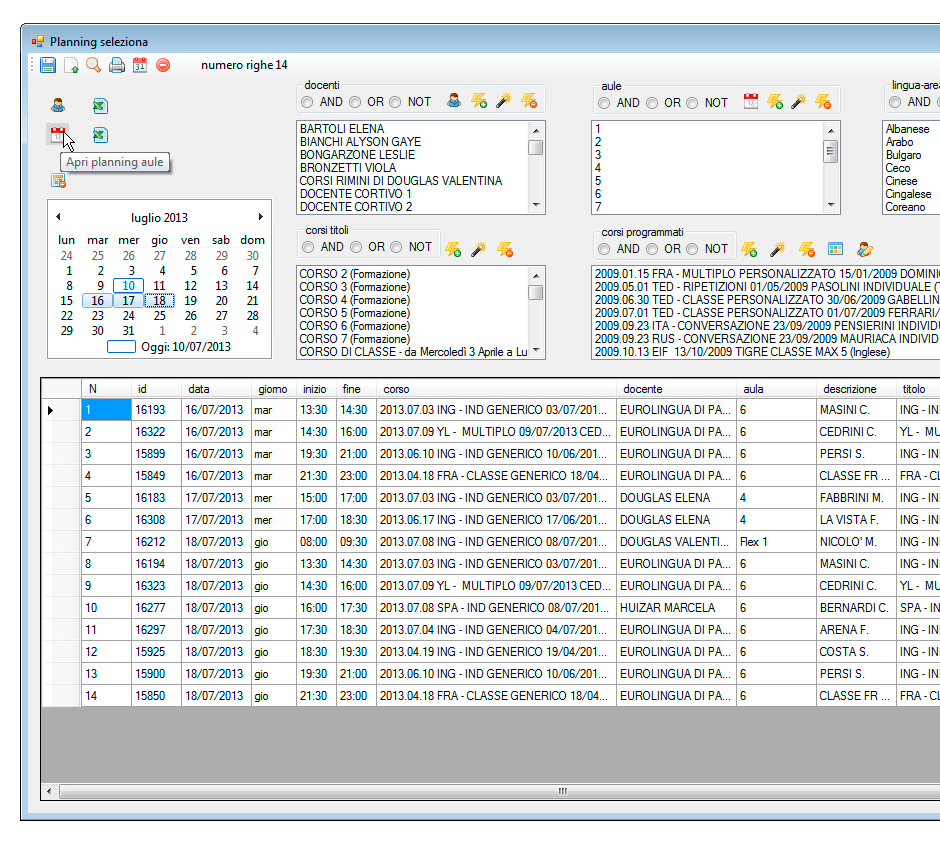Viewport: 940px width, 841px height.
Task: Click the person icon in left panel
Action: pyautogui.click(x=58, y=106)
